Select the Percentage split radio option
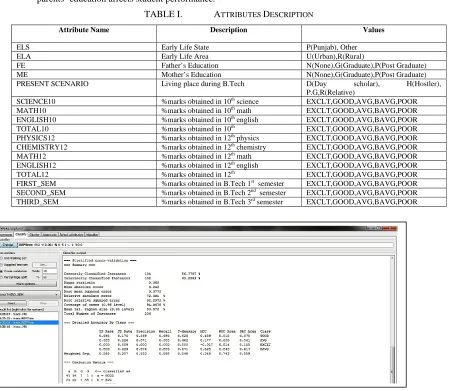449x391 pixels. pyautogui.click(x=13, y=277)
